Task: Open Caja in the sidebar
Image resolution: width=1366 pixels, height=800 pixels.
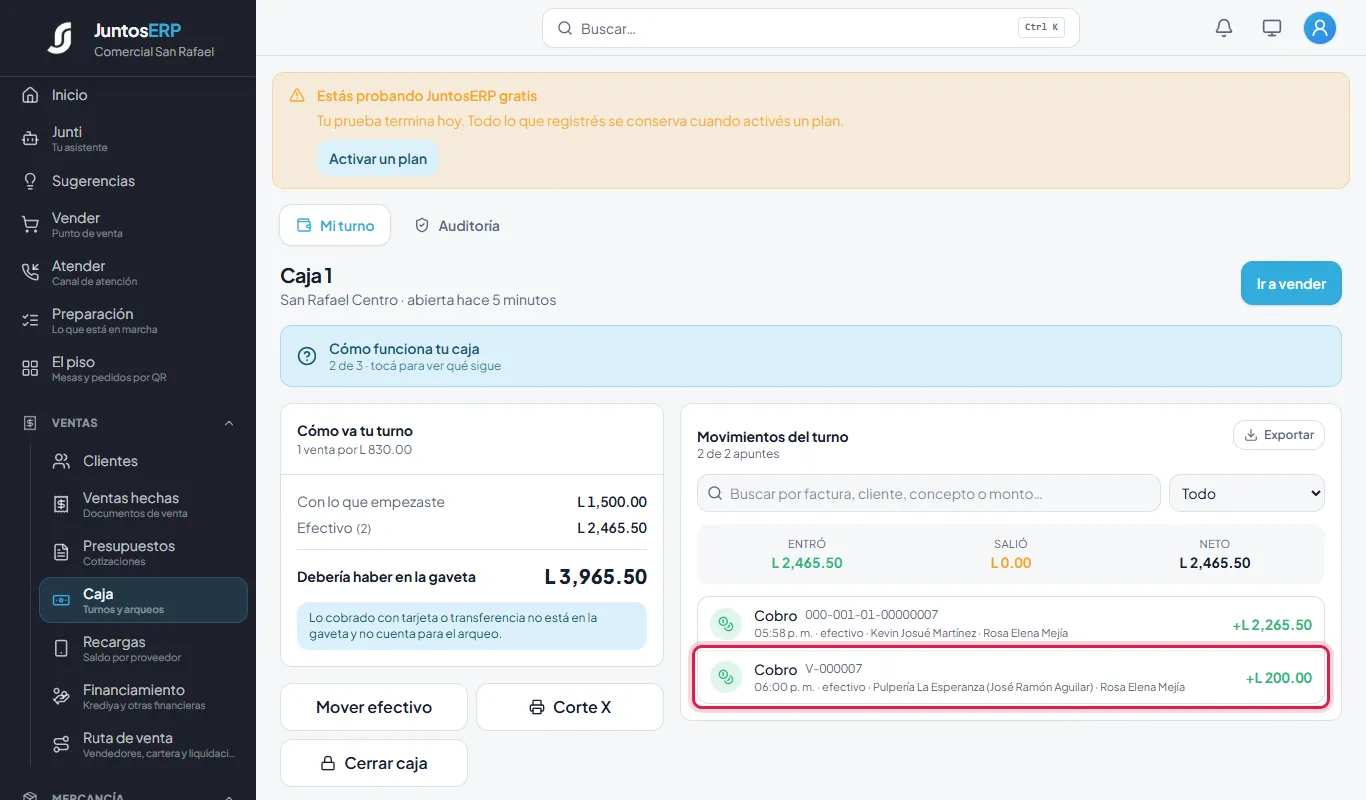Action: (x=143, y=600)
